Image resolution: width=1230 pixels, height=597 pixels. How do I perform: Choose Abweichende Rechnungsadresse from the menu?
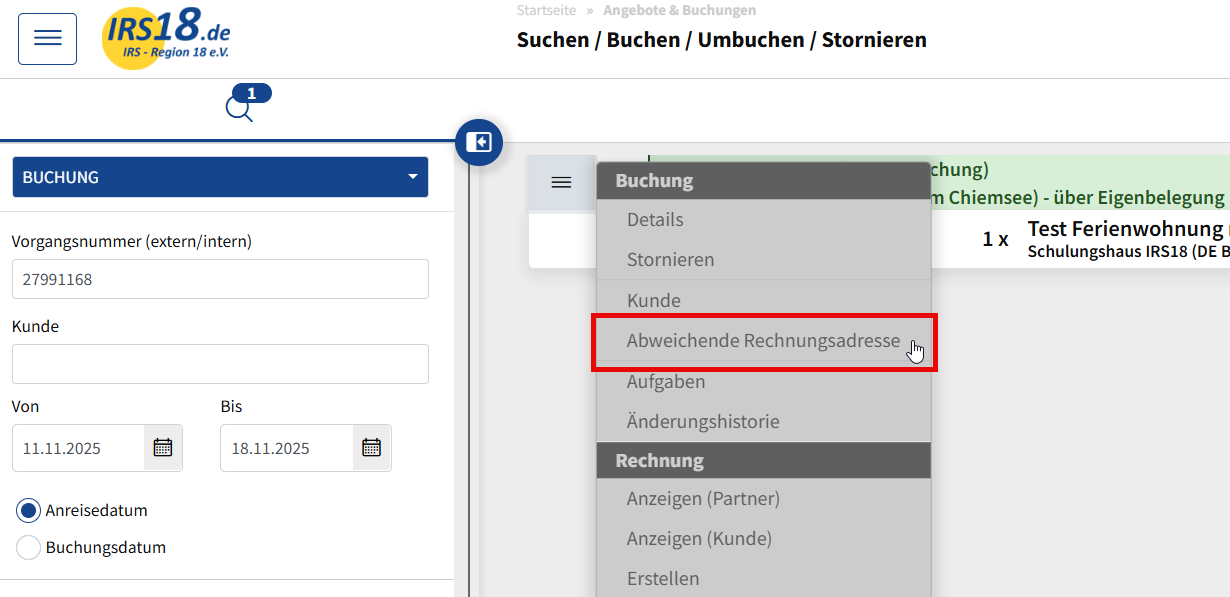[x=763, y=341]
